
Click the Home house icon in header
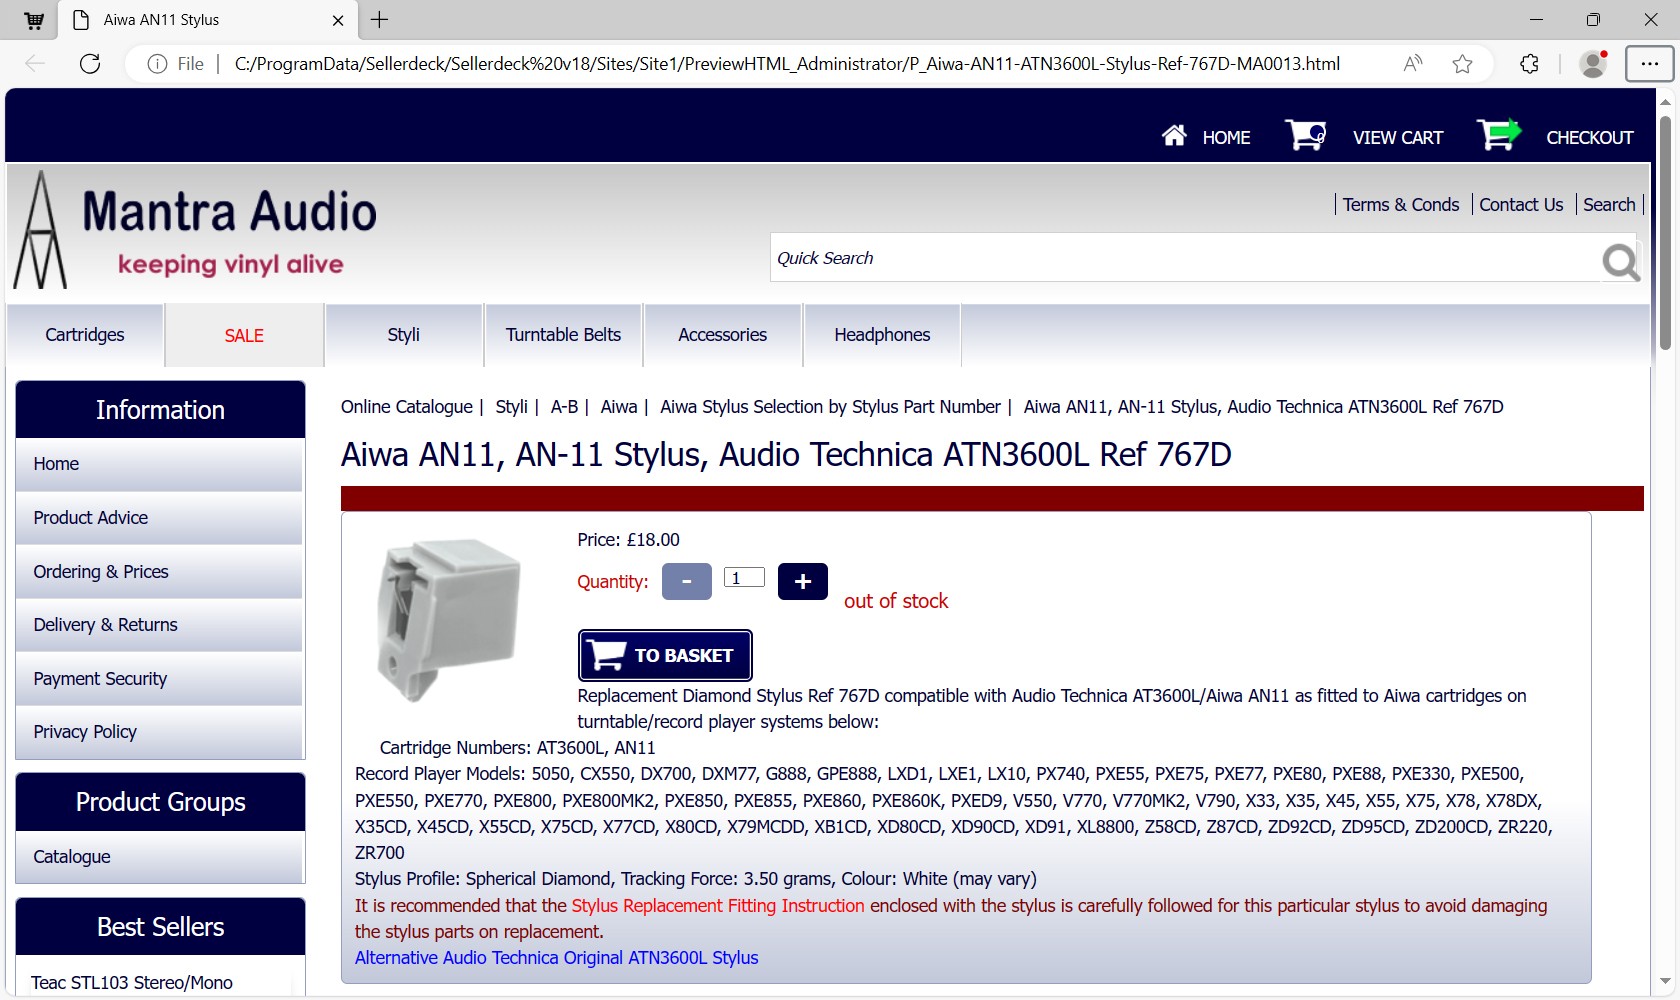pyautogui.click(x=1174, y=135)
